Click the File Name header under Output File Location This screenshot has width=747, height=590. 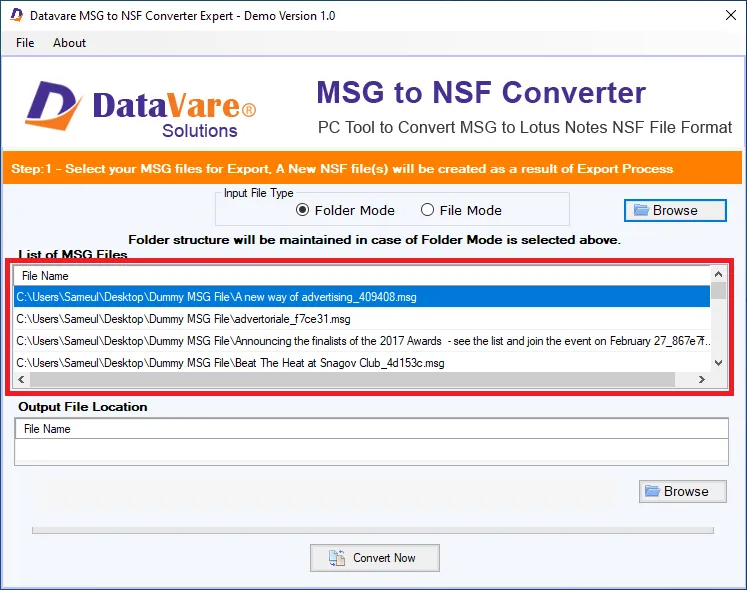coord(371,429)
